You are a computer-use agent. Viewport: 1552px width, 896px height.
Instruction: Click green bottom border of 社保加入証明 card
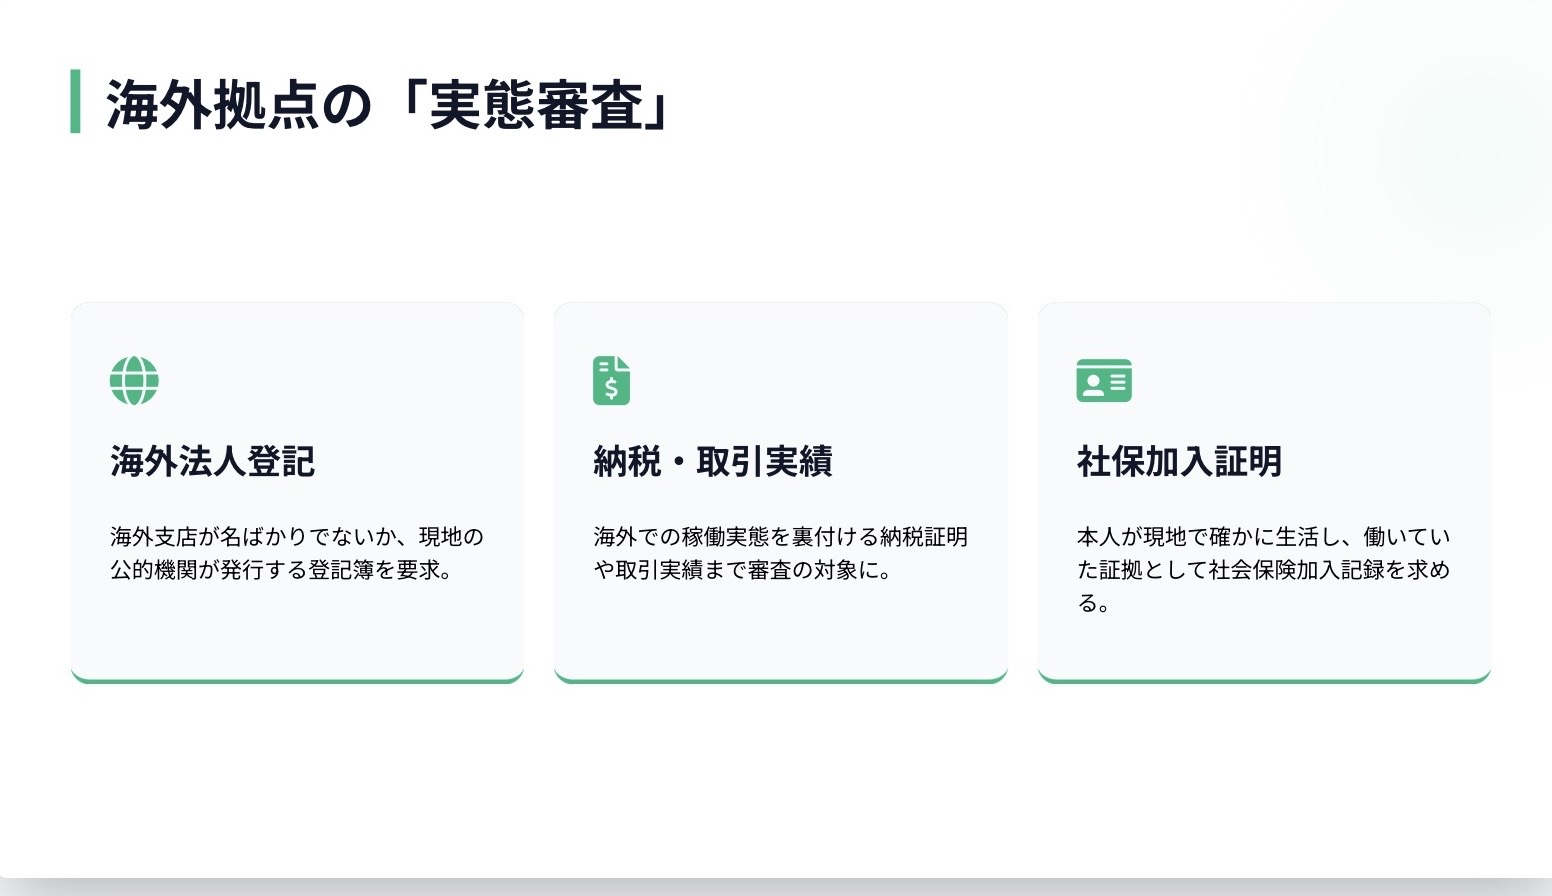coord(1264,681)
